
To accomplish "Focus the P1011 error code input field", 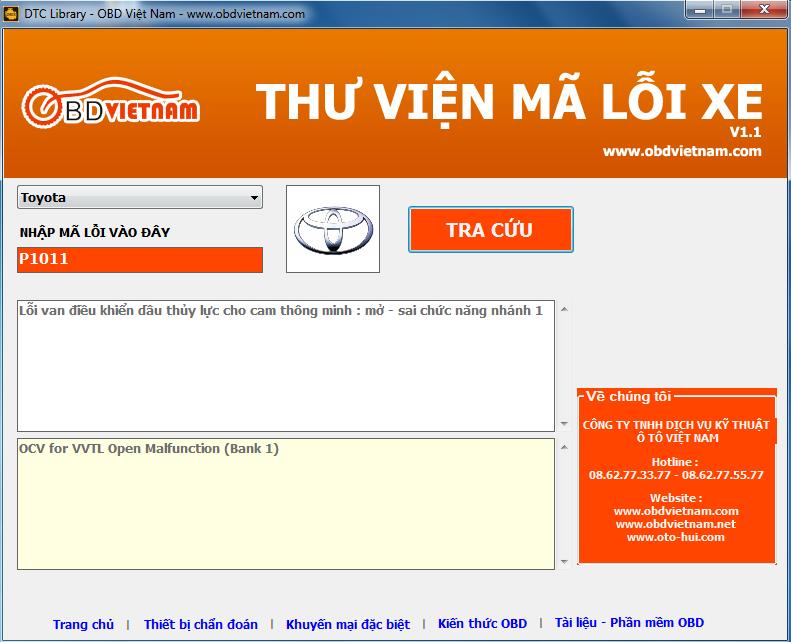I will [140, 260].
